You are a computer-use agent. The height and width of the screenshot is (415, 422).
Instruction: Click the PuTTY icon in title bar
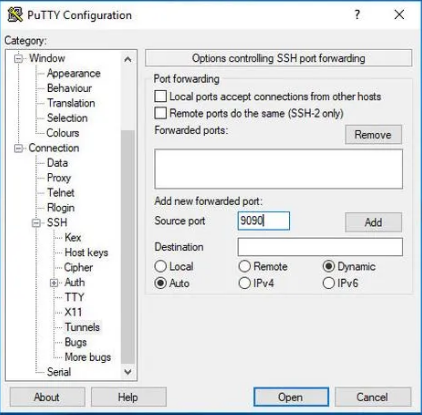pyautogui.click(x=15, y=15)
